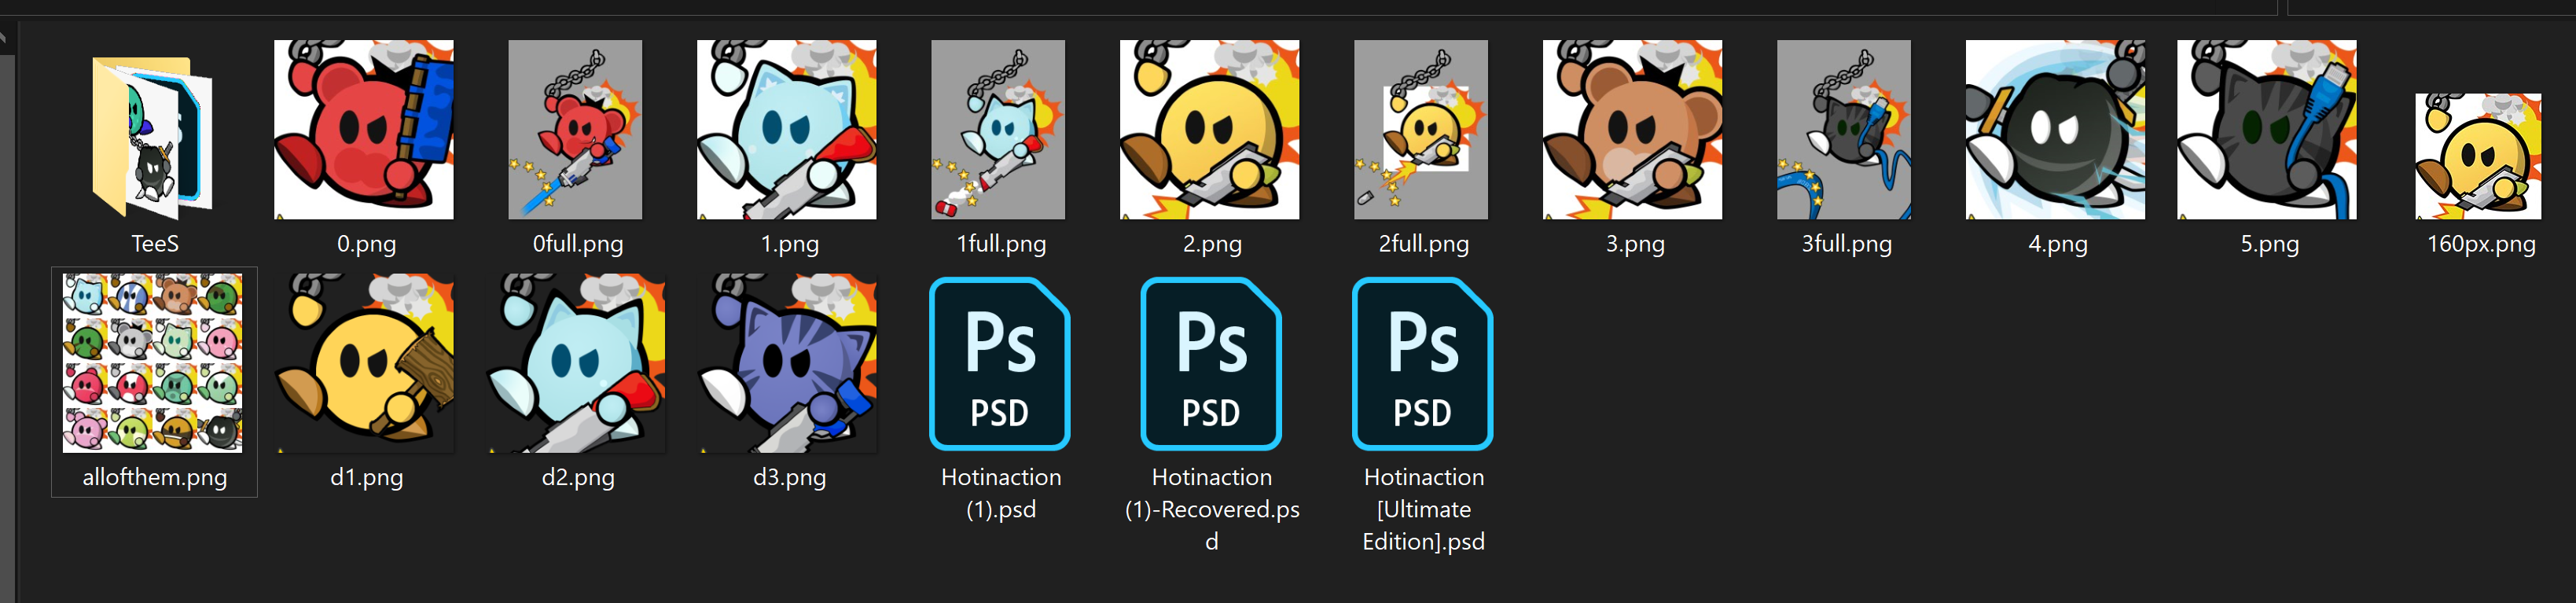The height and width of the screenshot is (603, 2576).
Task: Select the 2.png yellow ball thumbnail
Action: point(1210,130)
